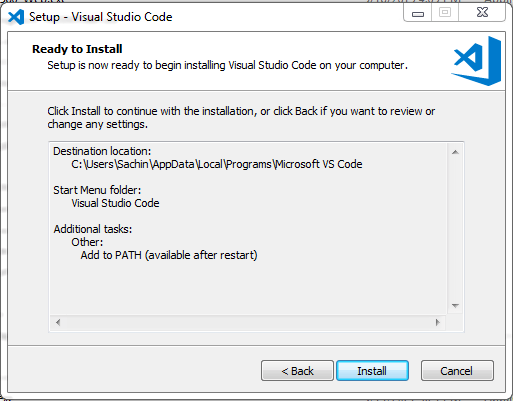
Task: Click the destination location path text
Action: (x=217, y=164)
